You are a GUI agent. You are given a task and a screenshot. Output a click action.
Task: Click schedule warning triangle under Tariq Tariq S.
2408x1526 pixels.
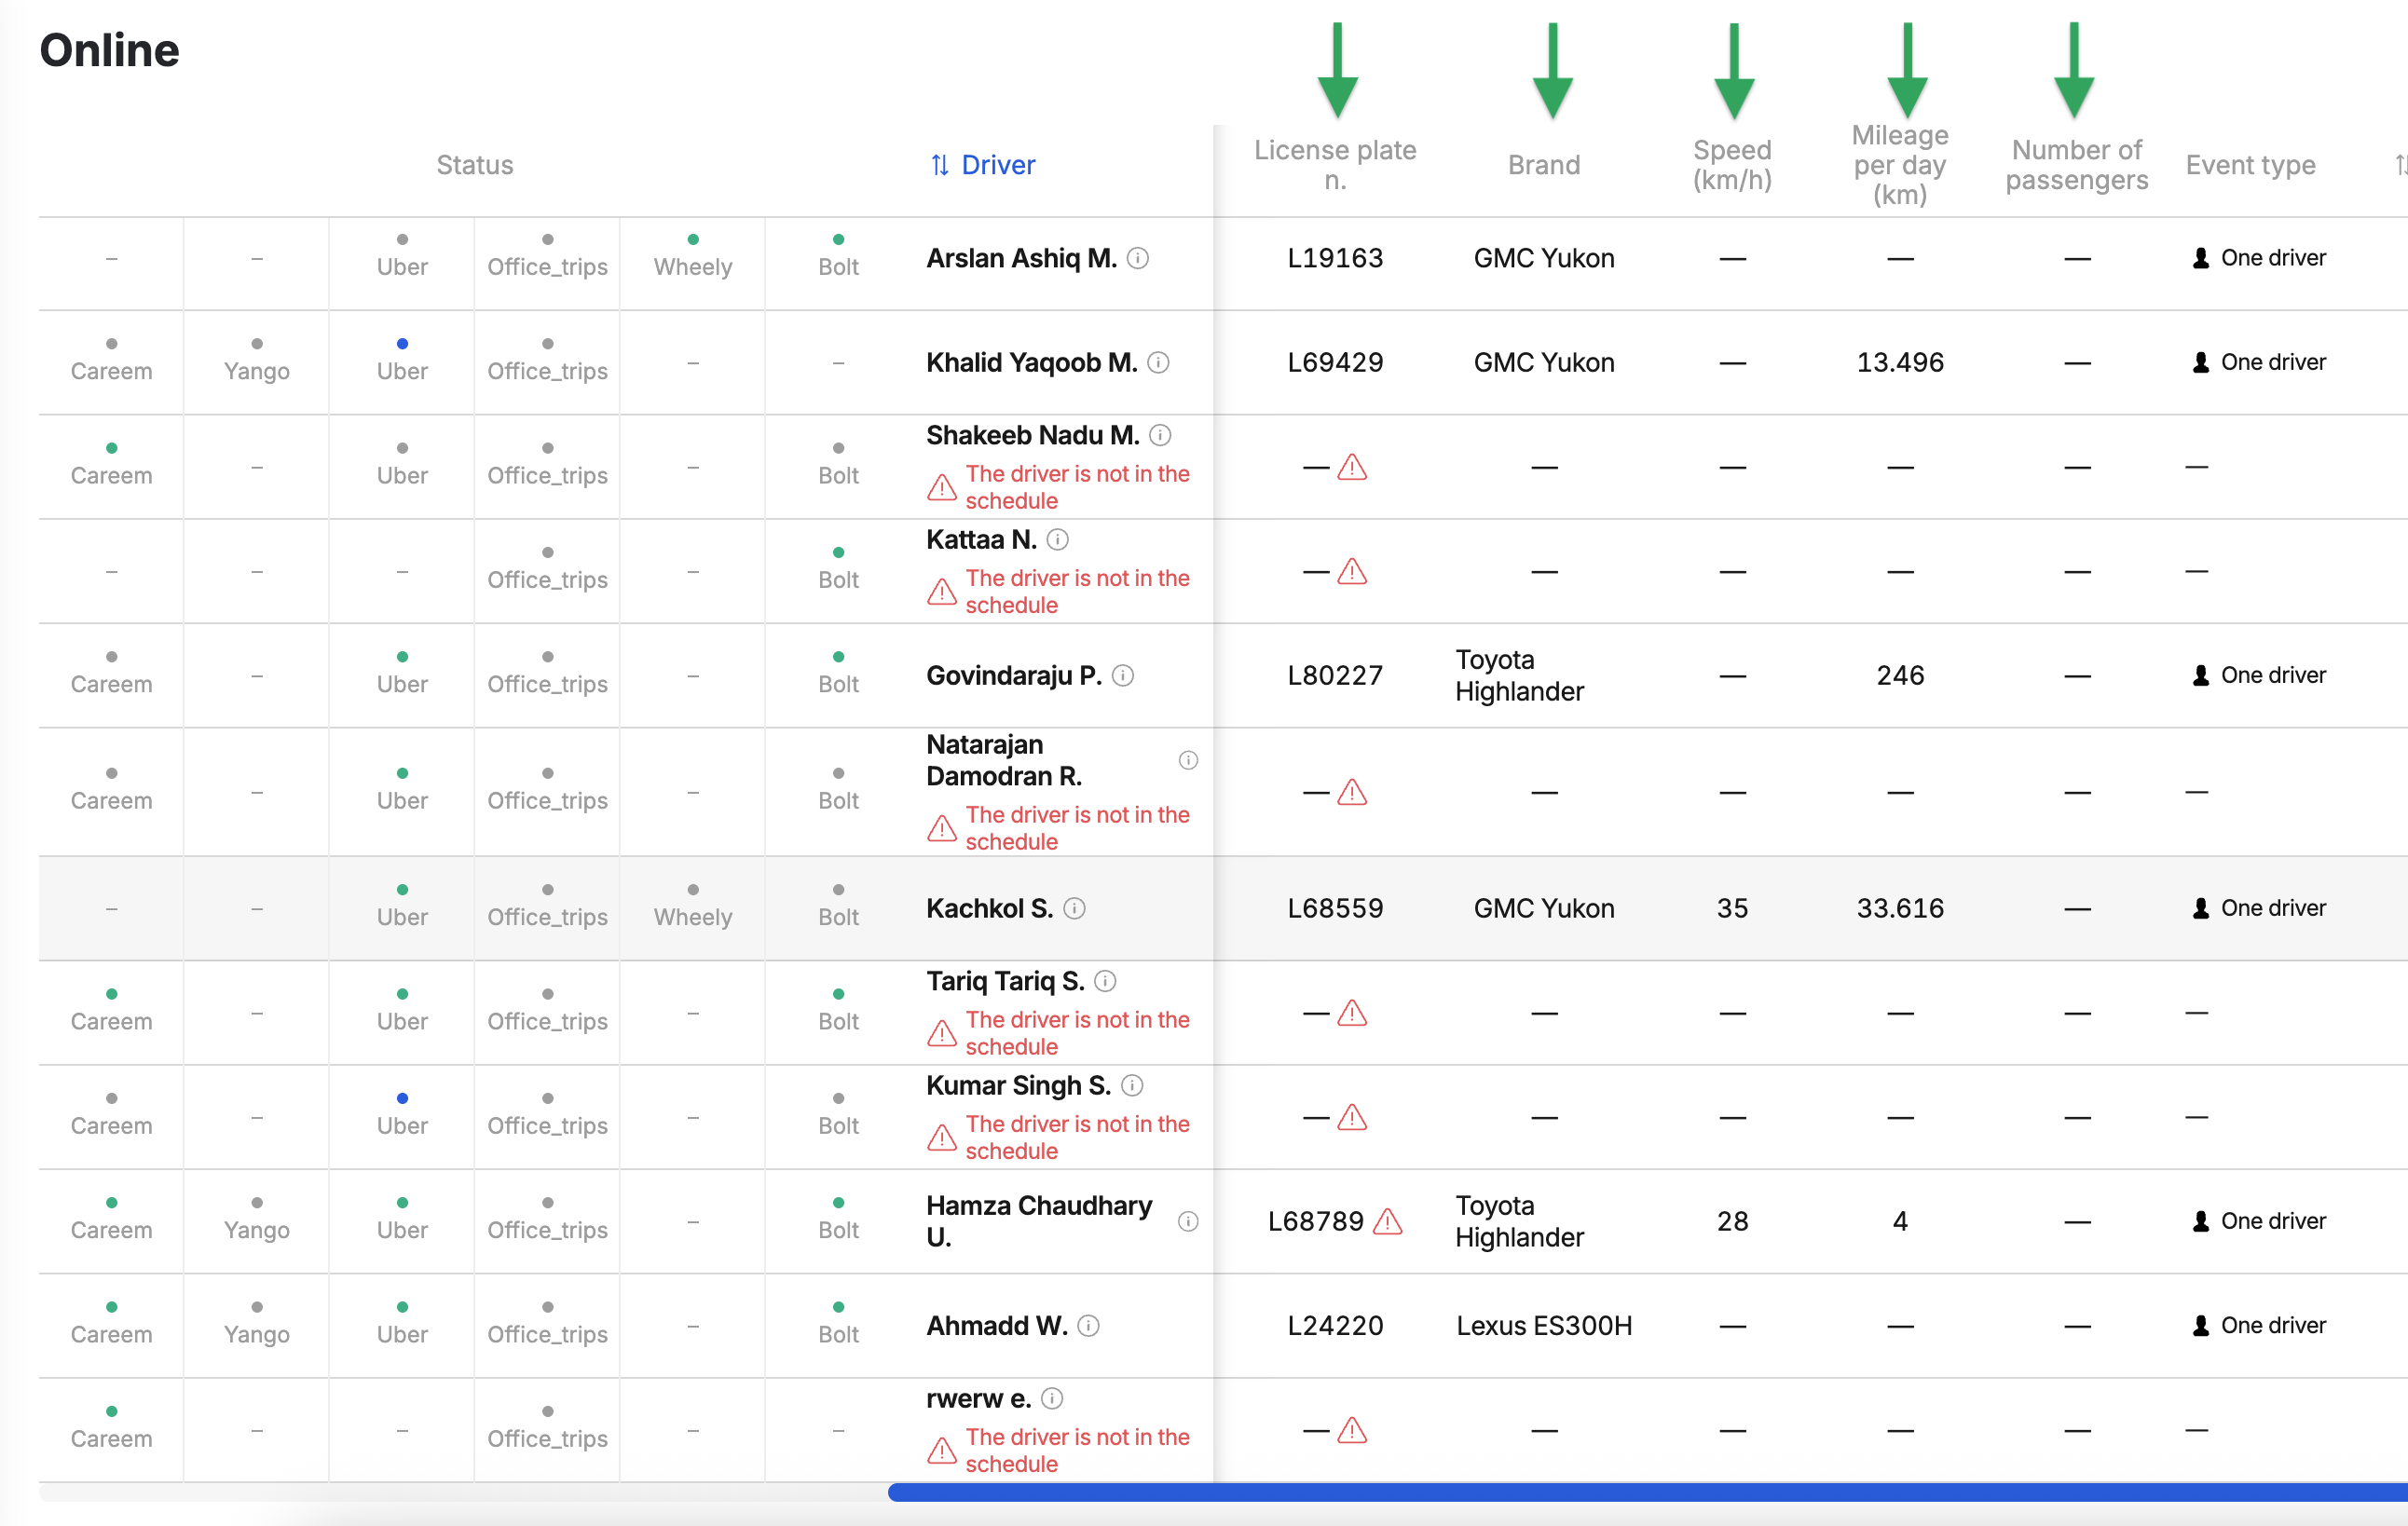coord(941,1033)
